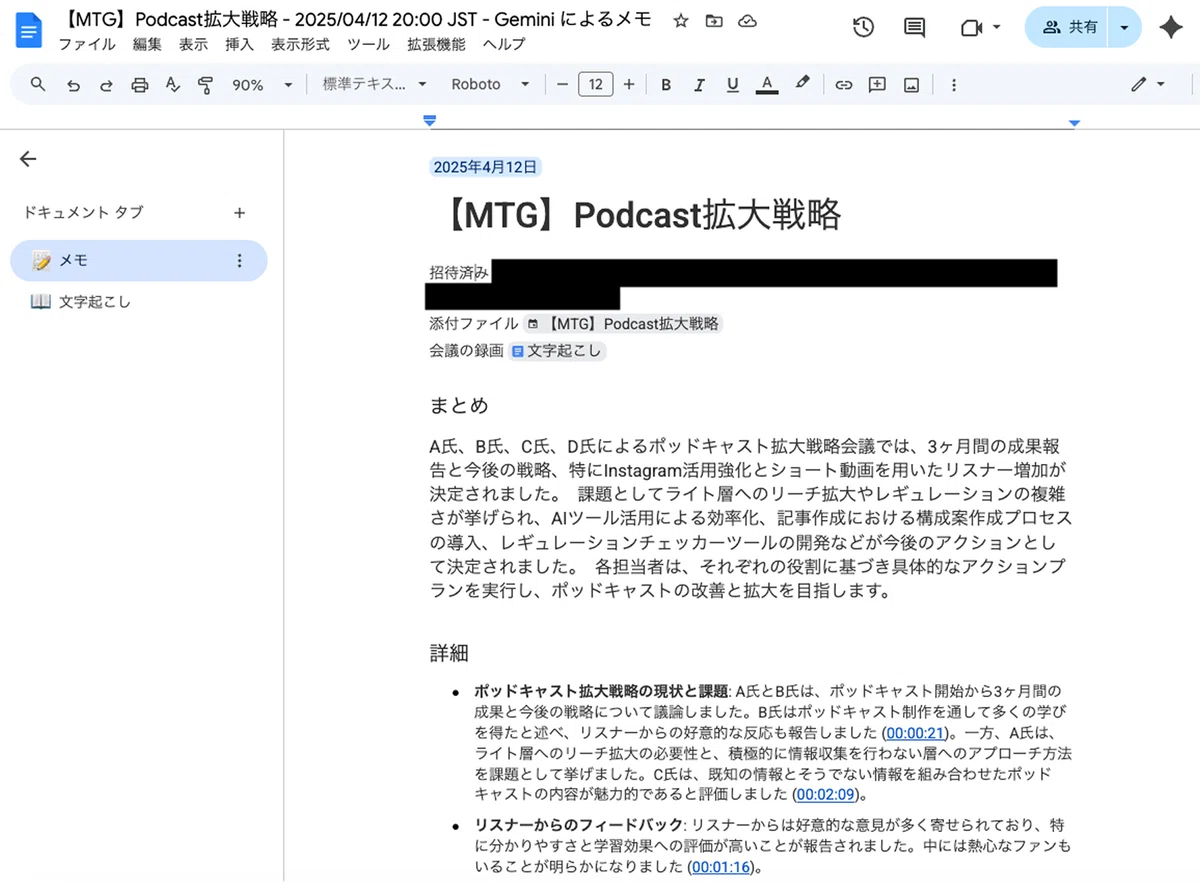Redo the last action
This screenshot has width=1200, height=882.
point(106,85)
